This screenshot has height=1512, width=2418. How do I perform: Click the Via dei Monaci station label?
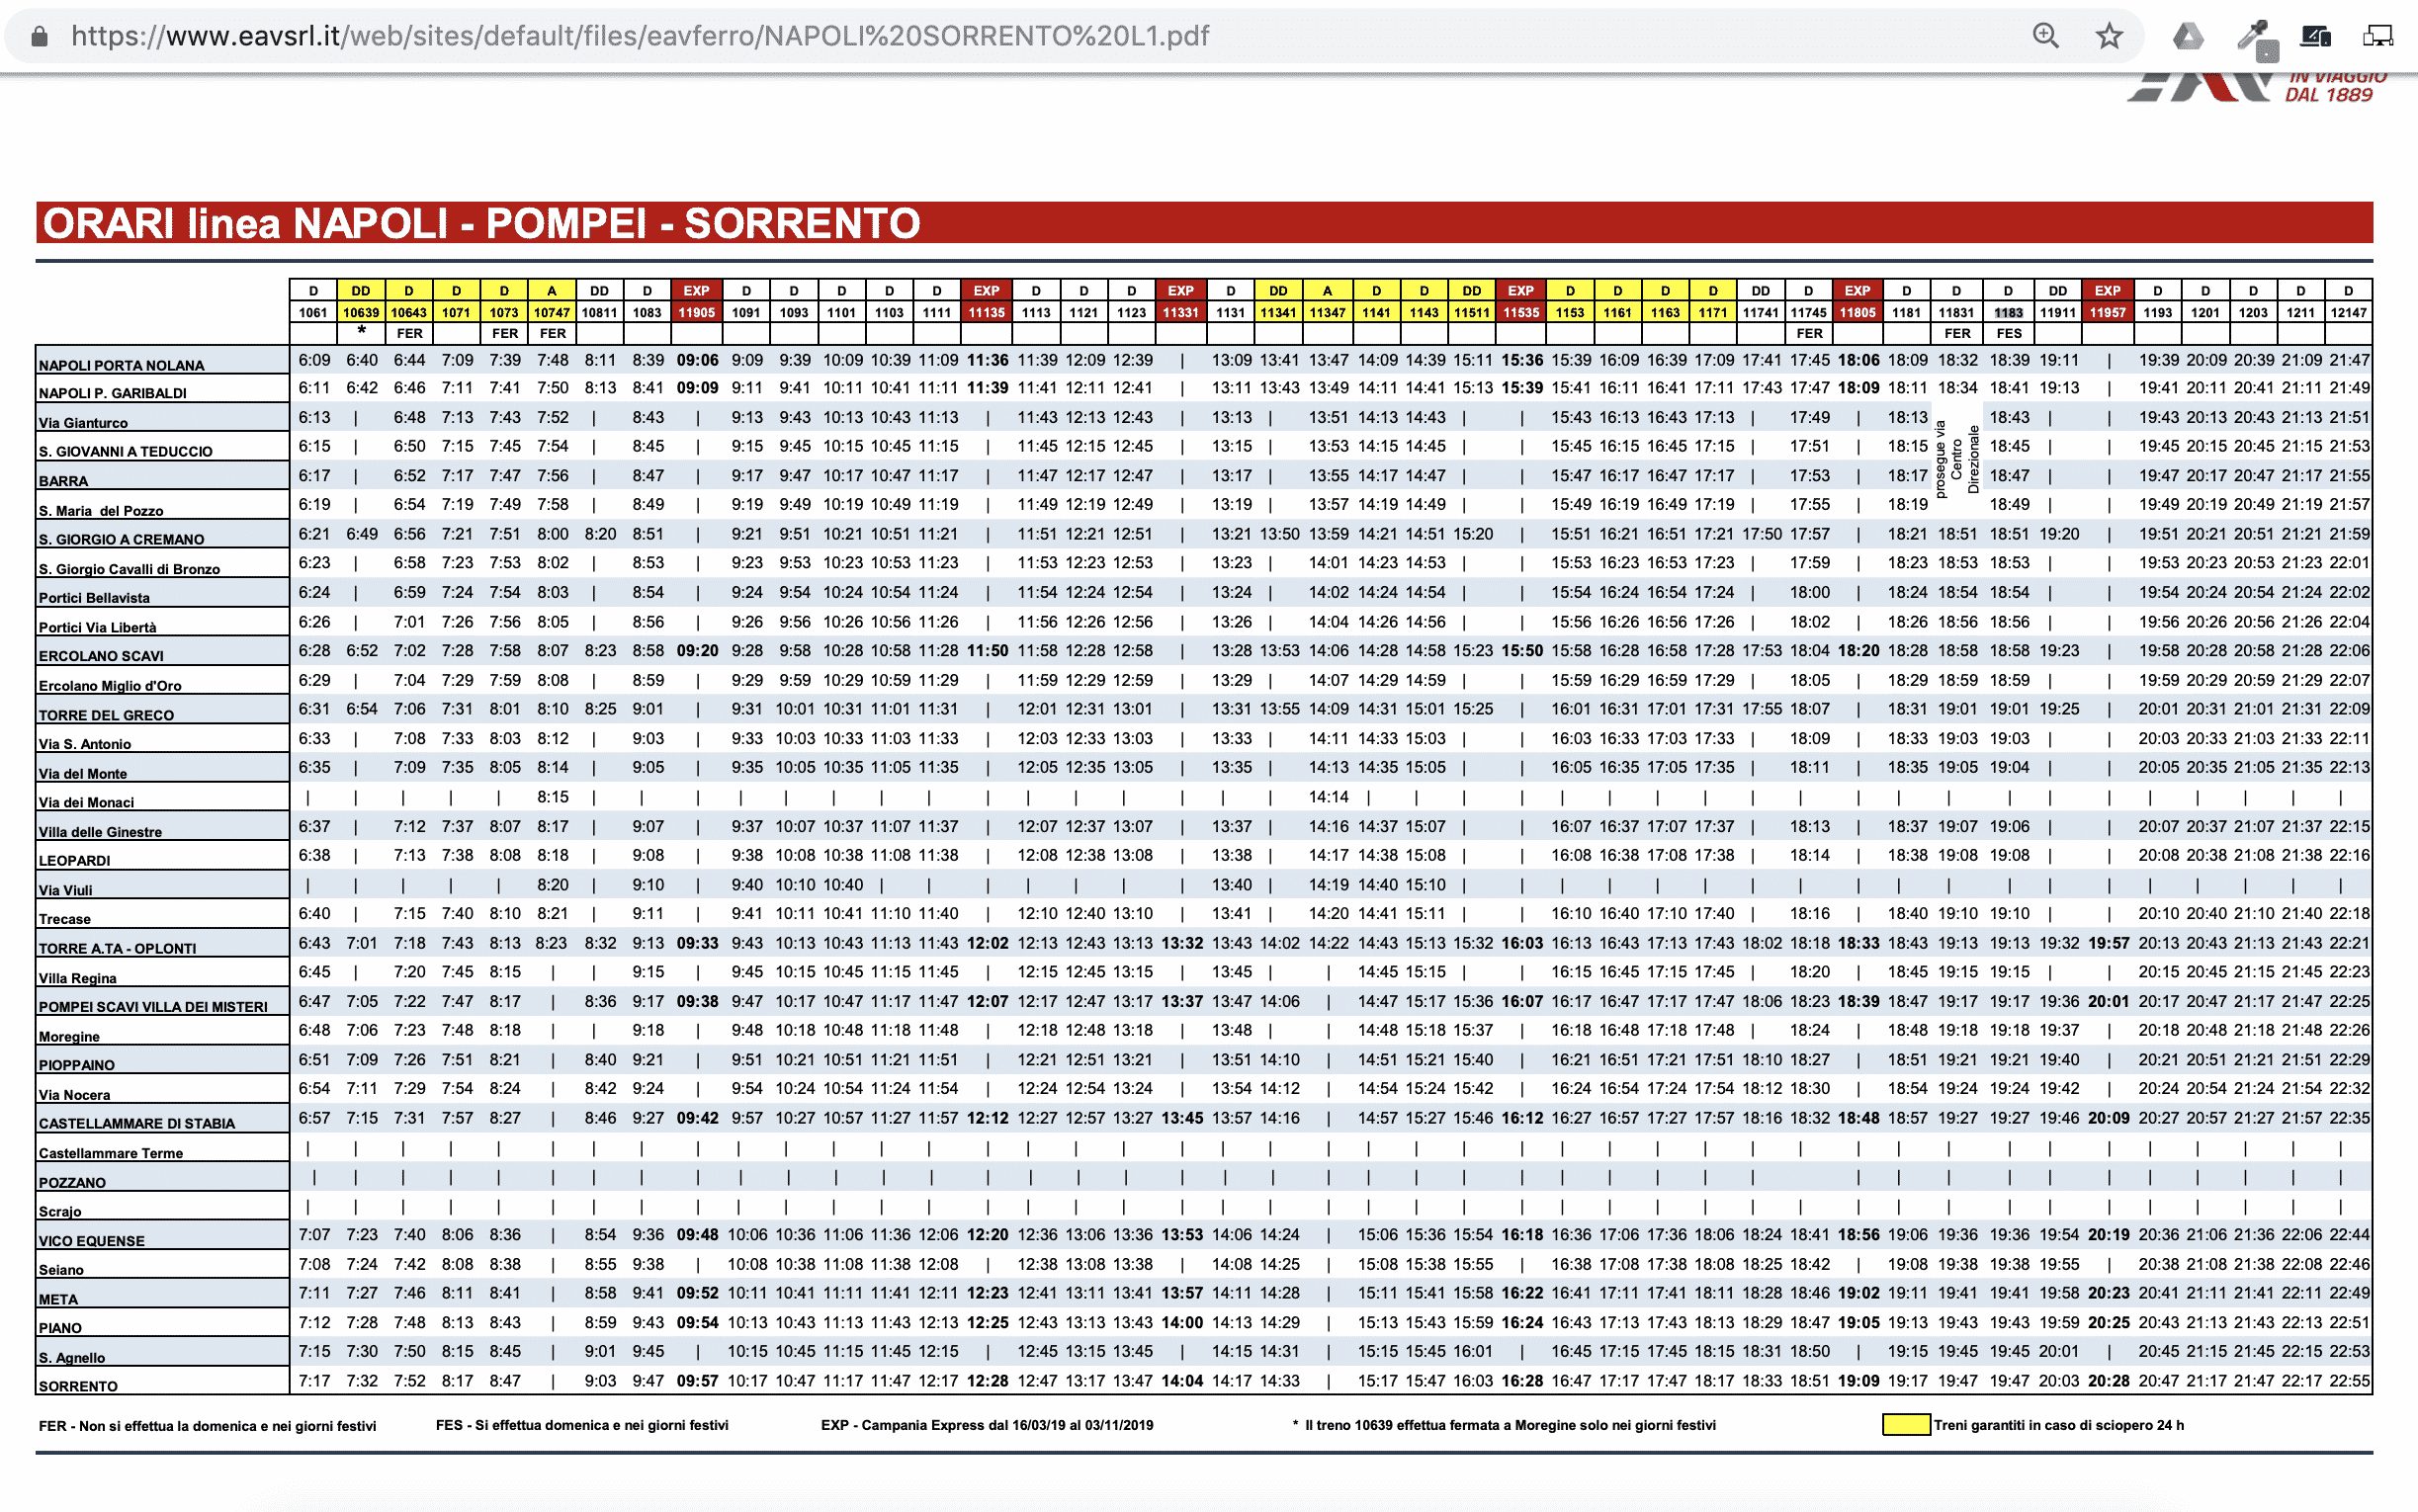coord(86,802)
